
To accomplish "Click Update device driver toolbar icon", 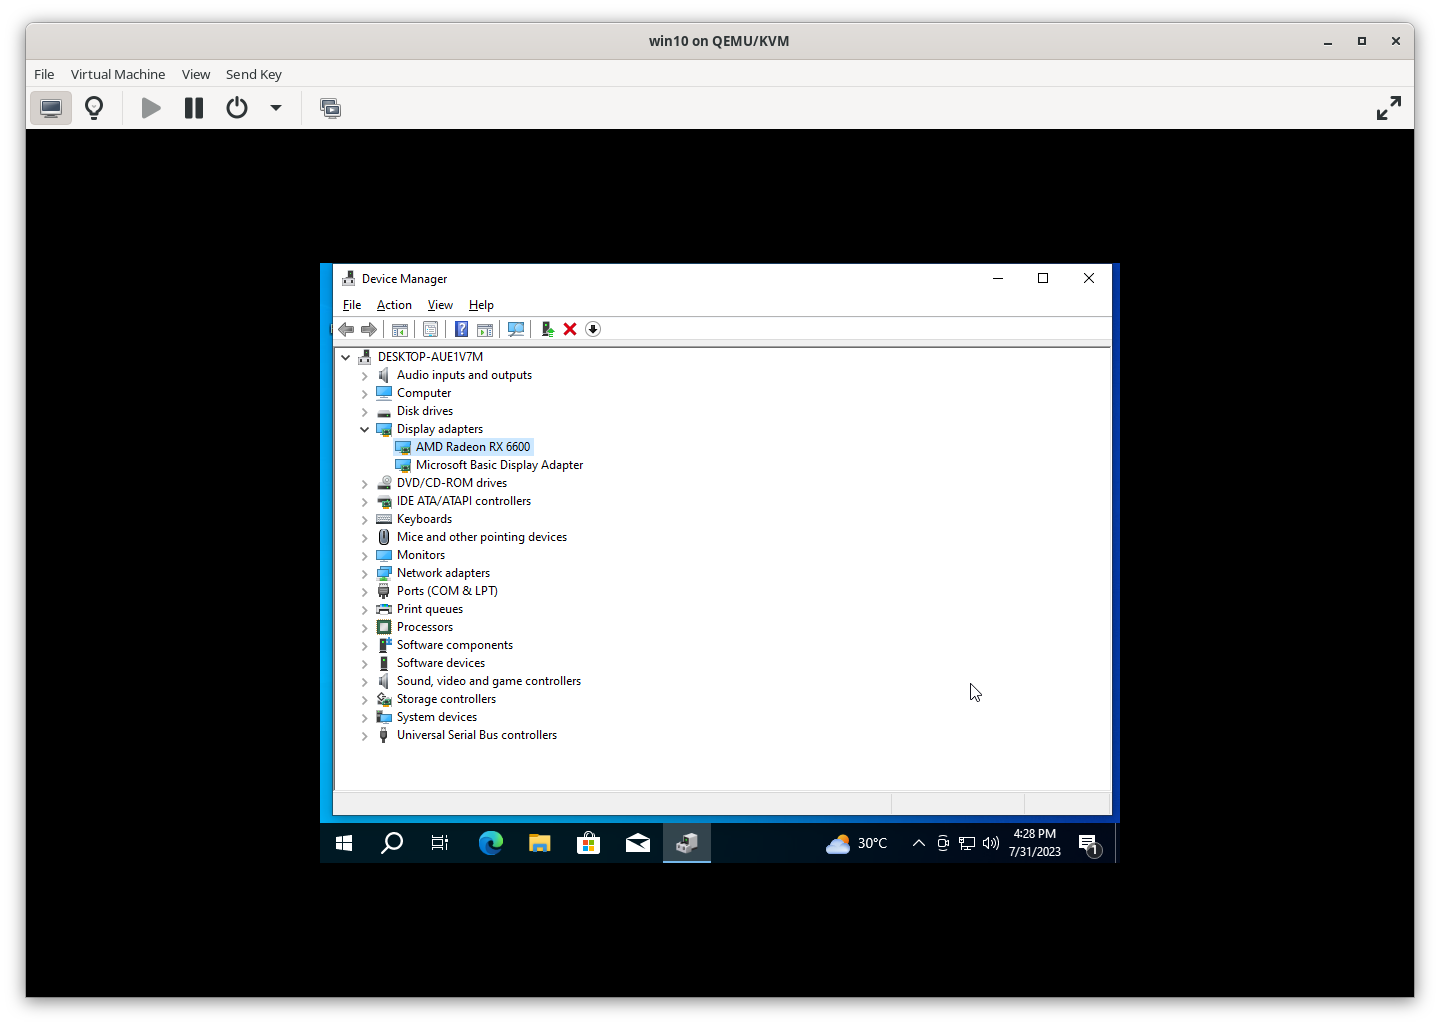I will 547,329.
